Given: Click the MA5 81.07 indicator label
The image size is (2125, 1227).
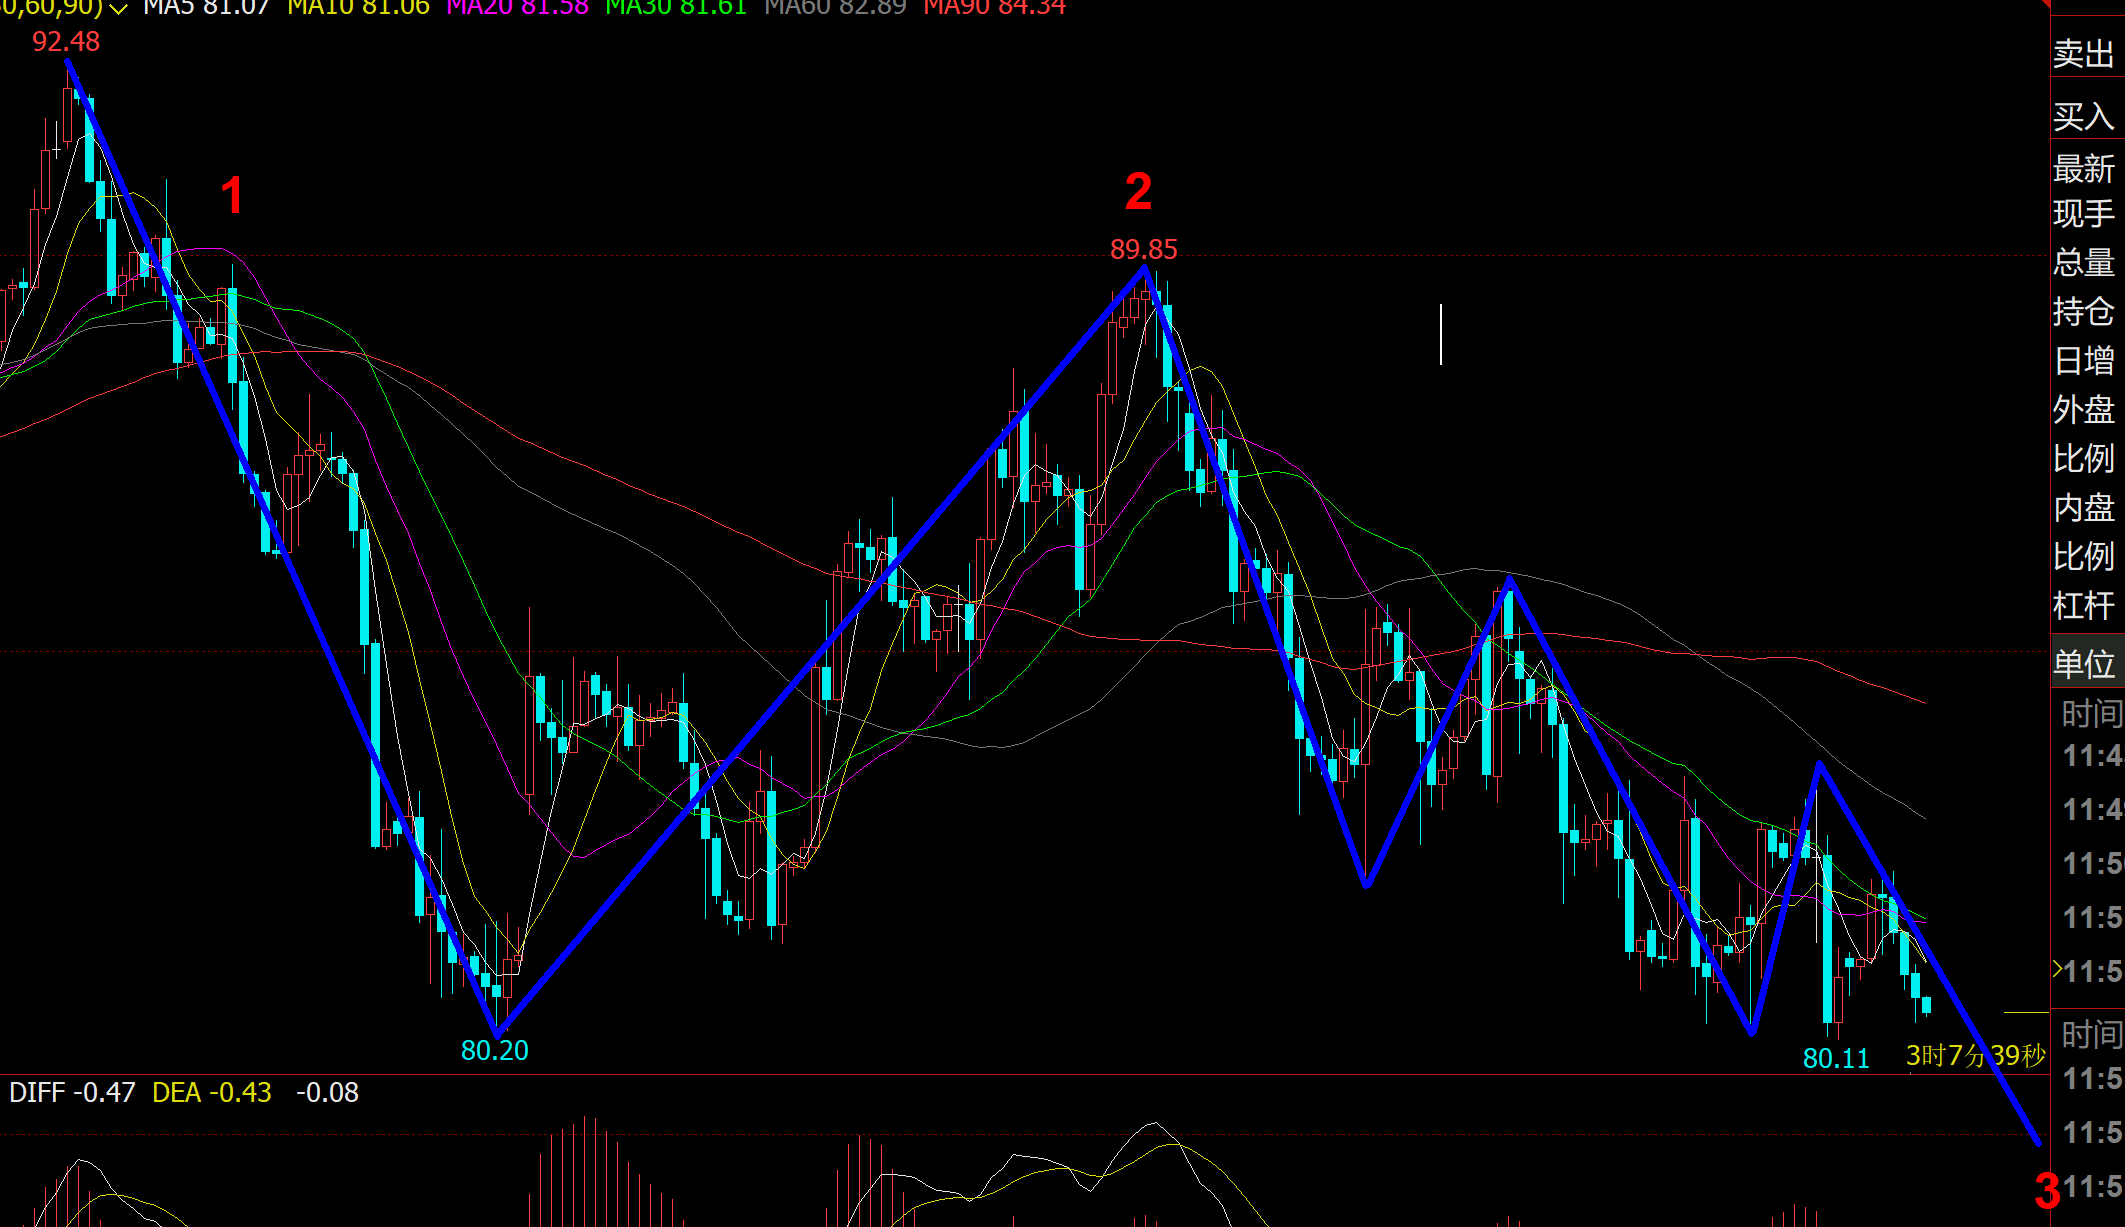Looking at the screenshot, I should pyautogui.click(x=206, y=8).
